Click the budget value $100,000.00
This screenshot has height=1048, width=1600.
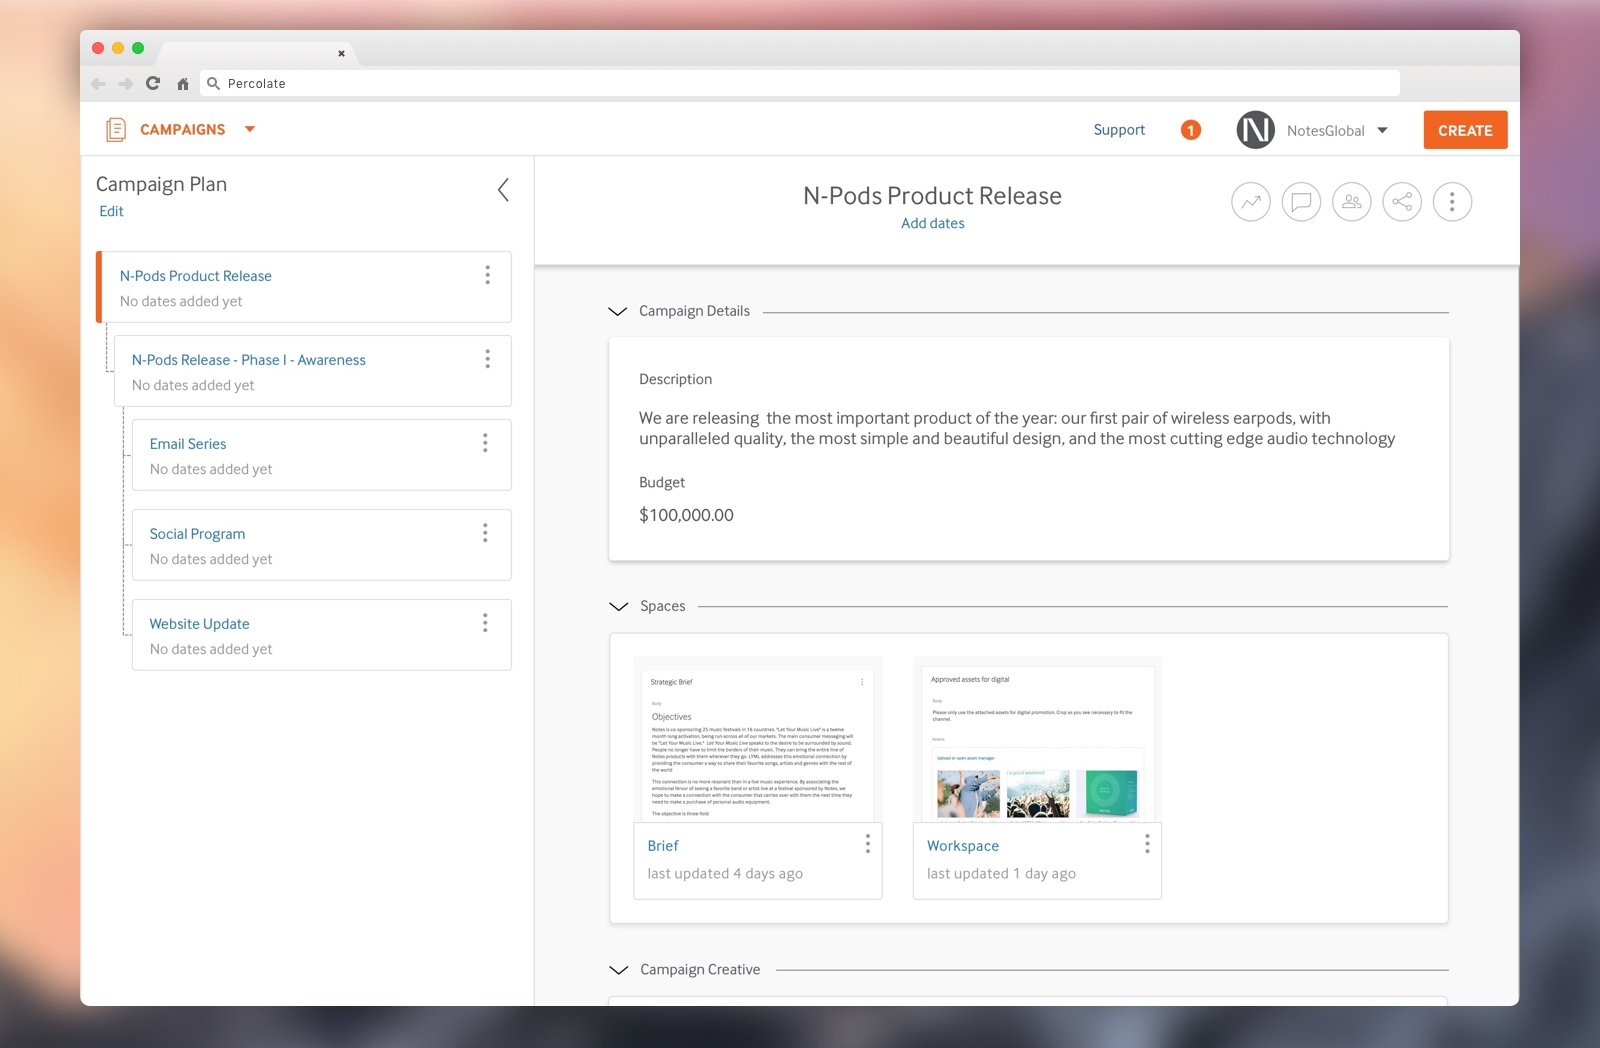click(x=686, y=515)
